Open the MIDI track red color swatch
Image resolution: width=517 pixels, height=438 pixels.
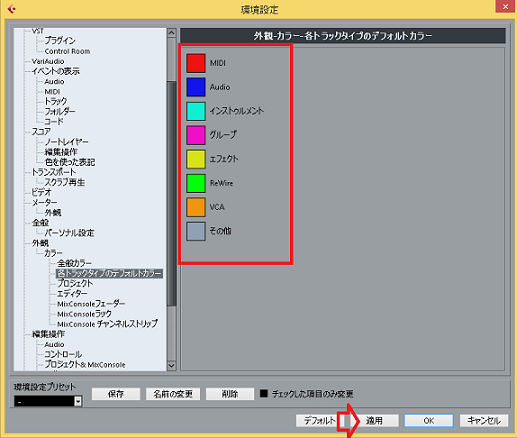[x=196, y=63]
